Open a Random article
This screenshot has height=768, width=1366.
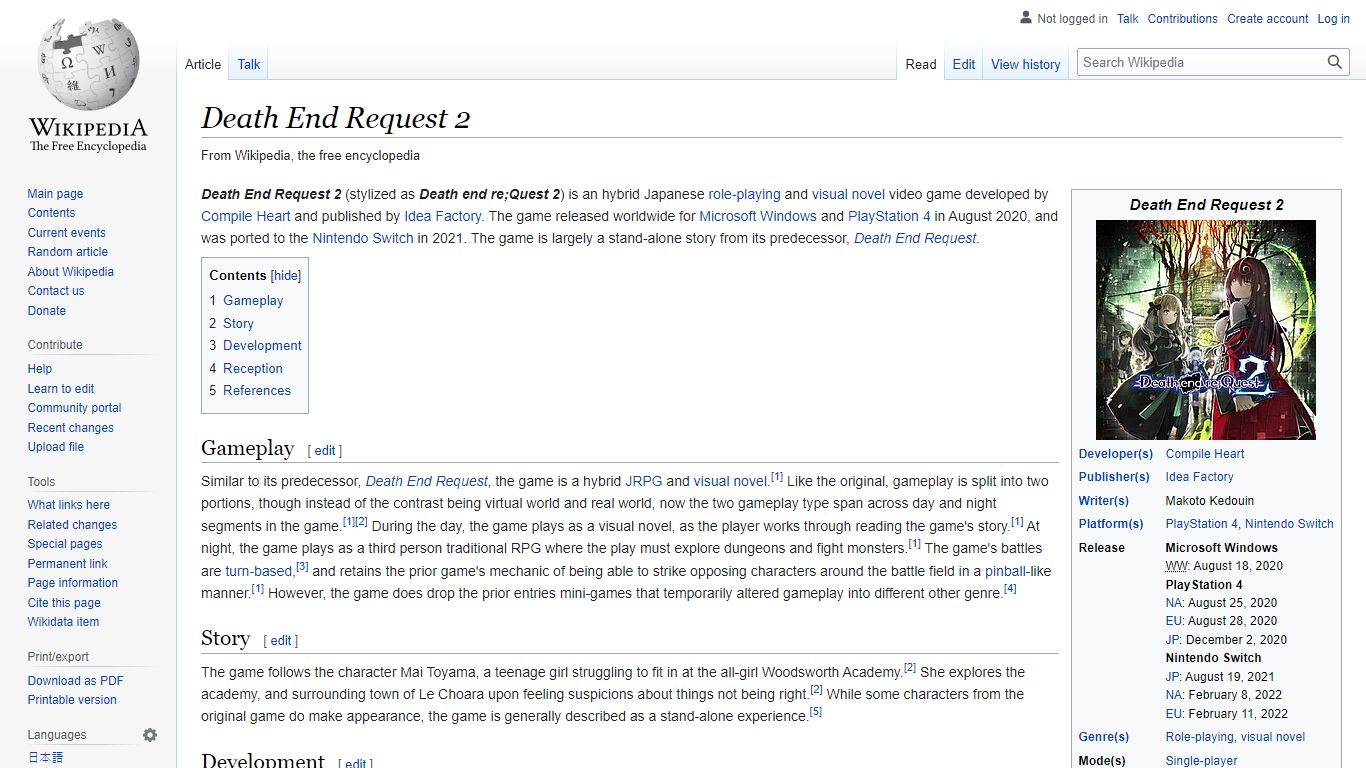pos(67,252)
